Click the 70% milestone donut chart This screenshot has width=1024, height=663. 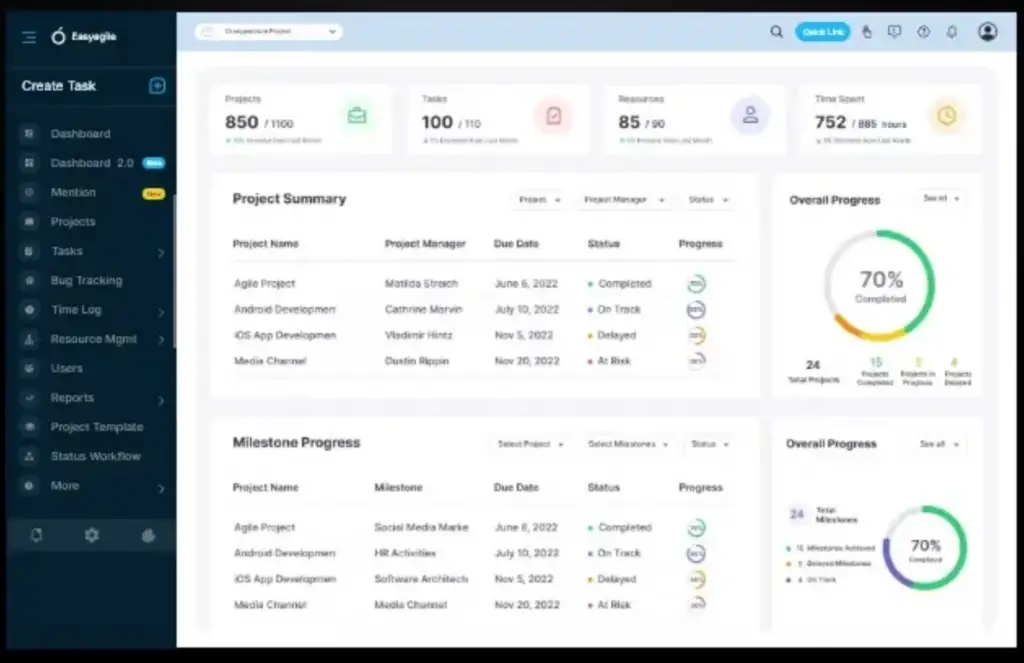point(925,547)
